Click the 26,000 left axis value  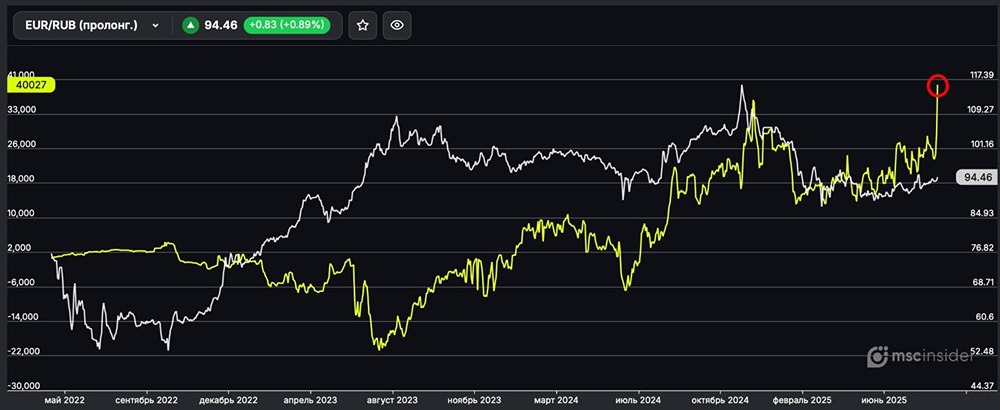[20, 145]
